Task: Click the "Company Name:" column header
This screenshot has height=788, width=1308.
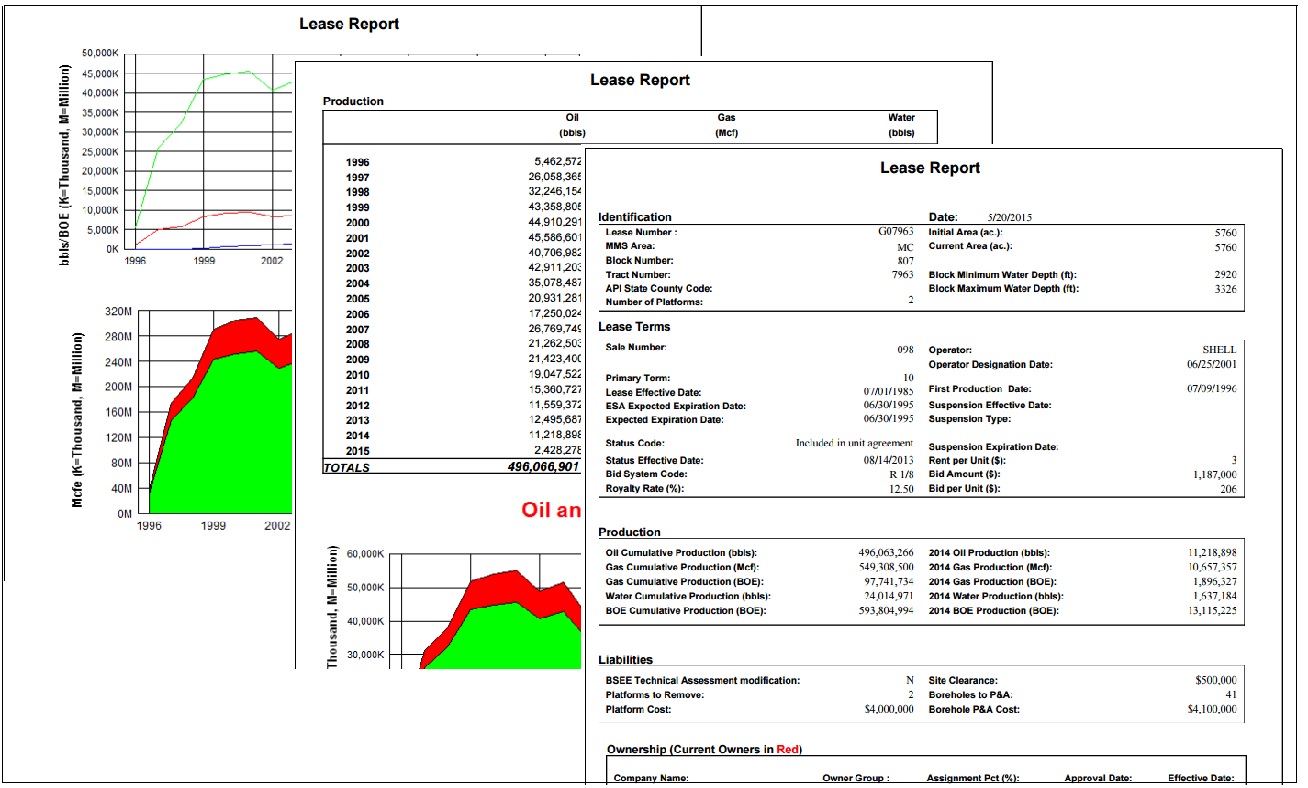Action: [x=651, y=778]
